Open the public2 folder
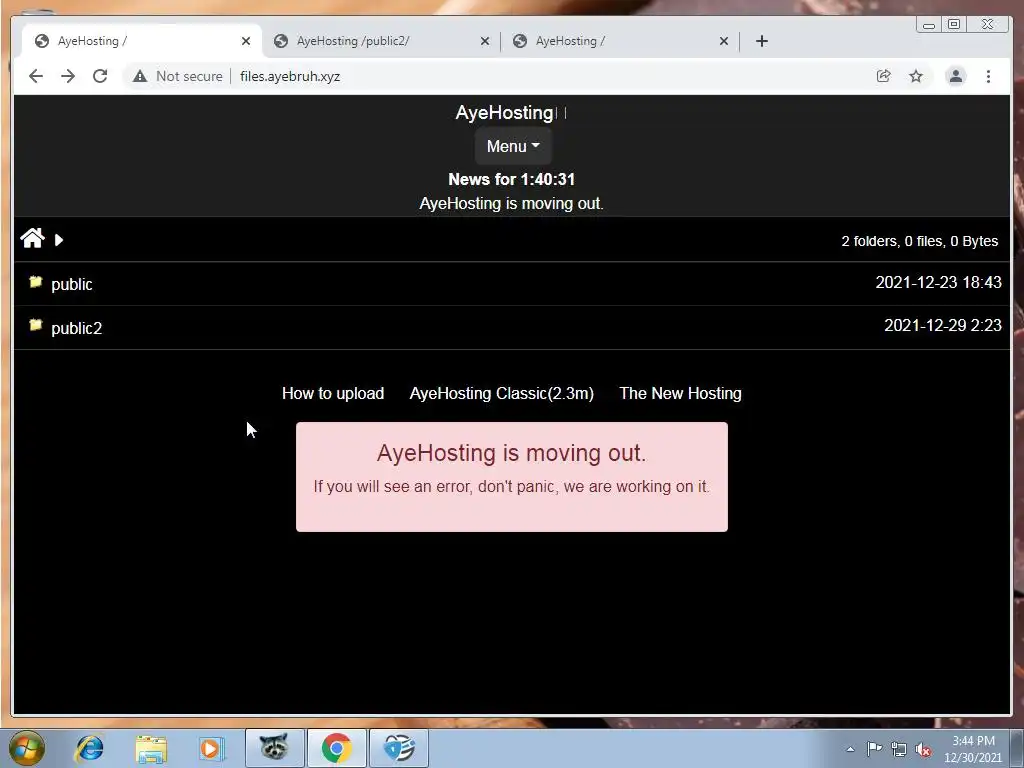This screenshot has height=768, width=1024. [76, 328]
